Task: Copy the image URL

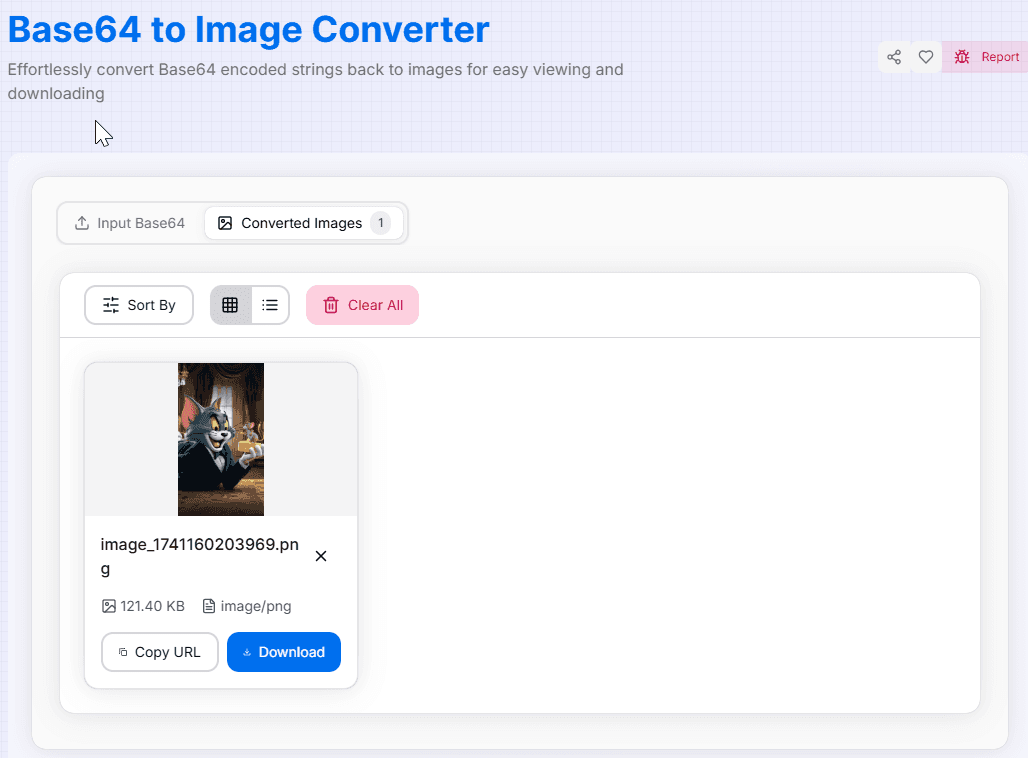Action: (159, 652)
